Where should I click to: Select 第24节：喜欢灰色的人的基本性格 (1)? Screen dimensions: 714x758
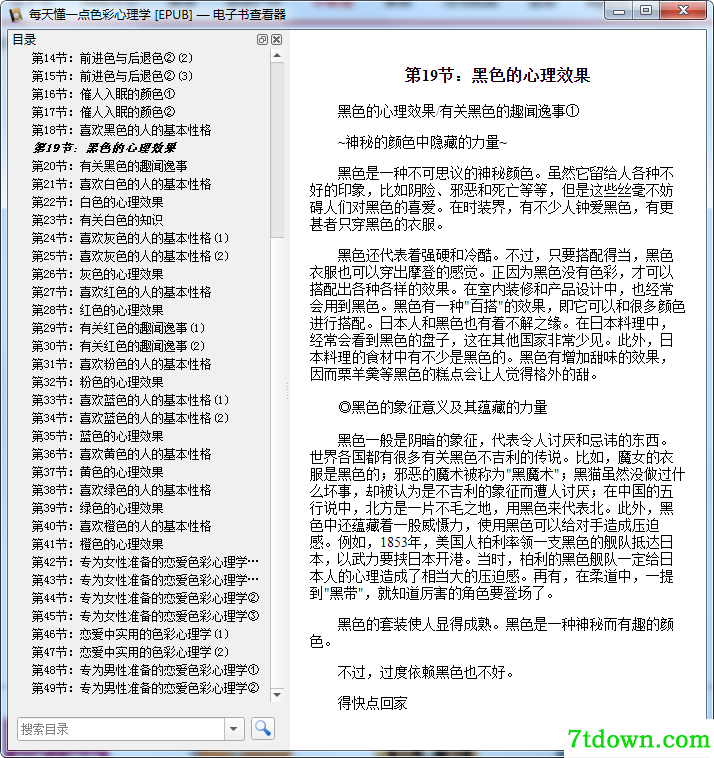[130, 238]
